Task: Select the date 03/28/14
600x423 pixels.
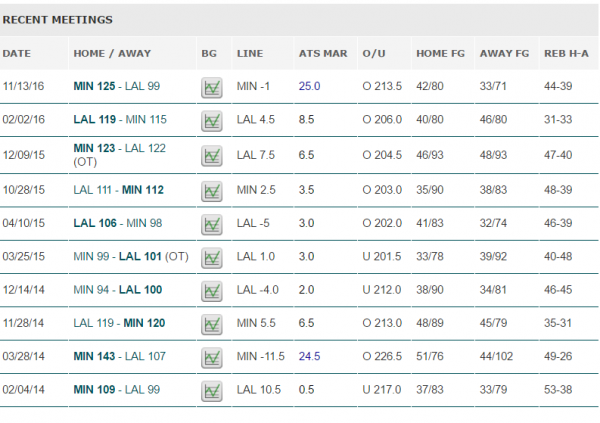Action: click(23, 356)
